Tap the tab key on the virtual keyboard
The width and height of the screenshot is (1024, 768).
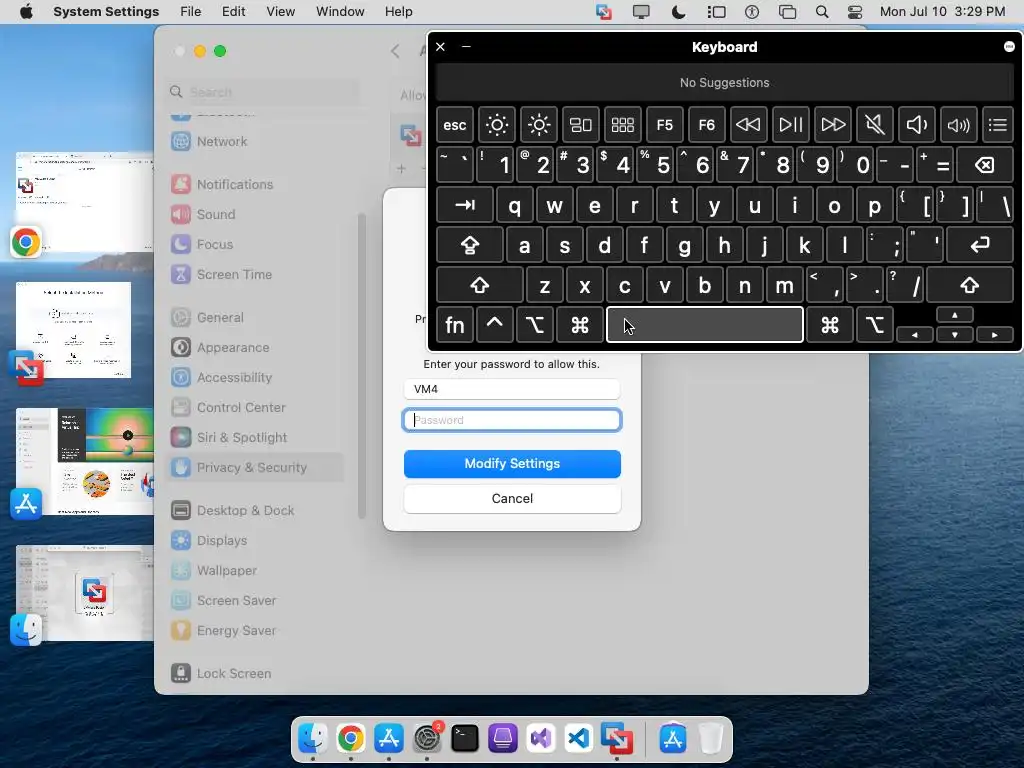coord(464,205)
